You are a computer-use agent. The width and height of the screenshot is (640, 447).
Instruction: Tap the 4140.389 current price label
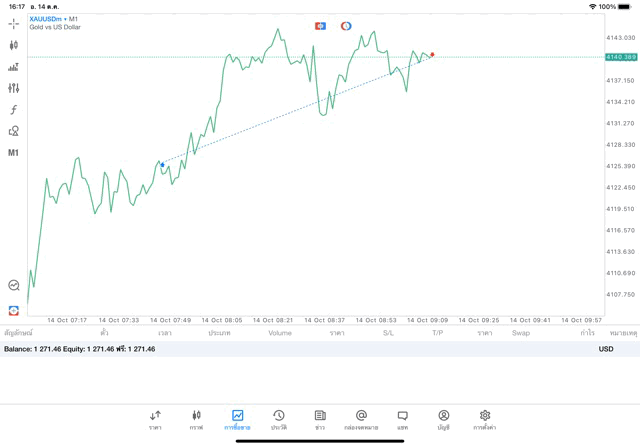(x=621, y=57)
